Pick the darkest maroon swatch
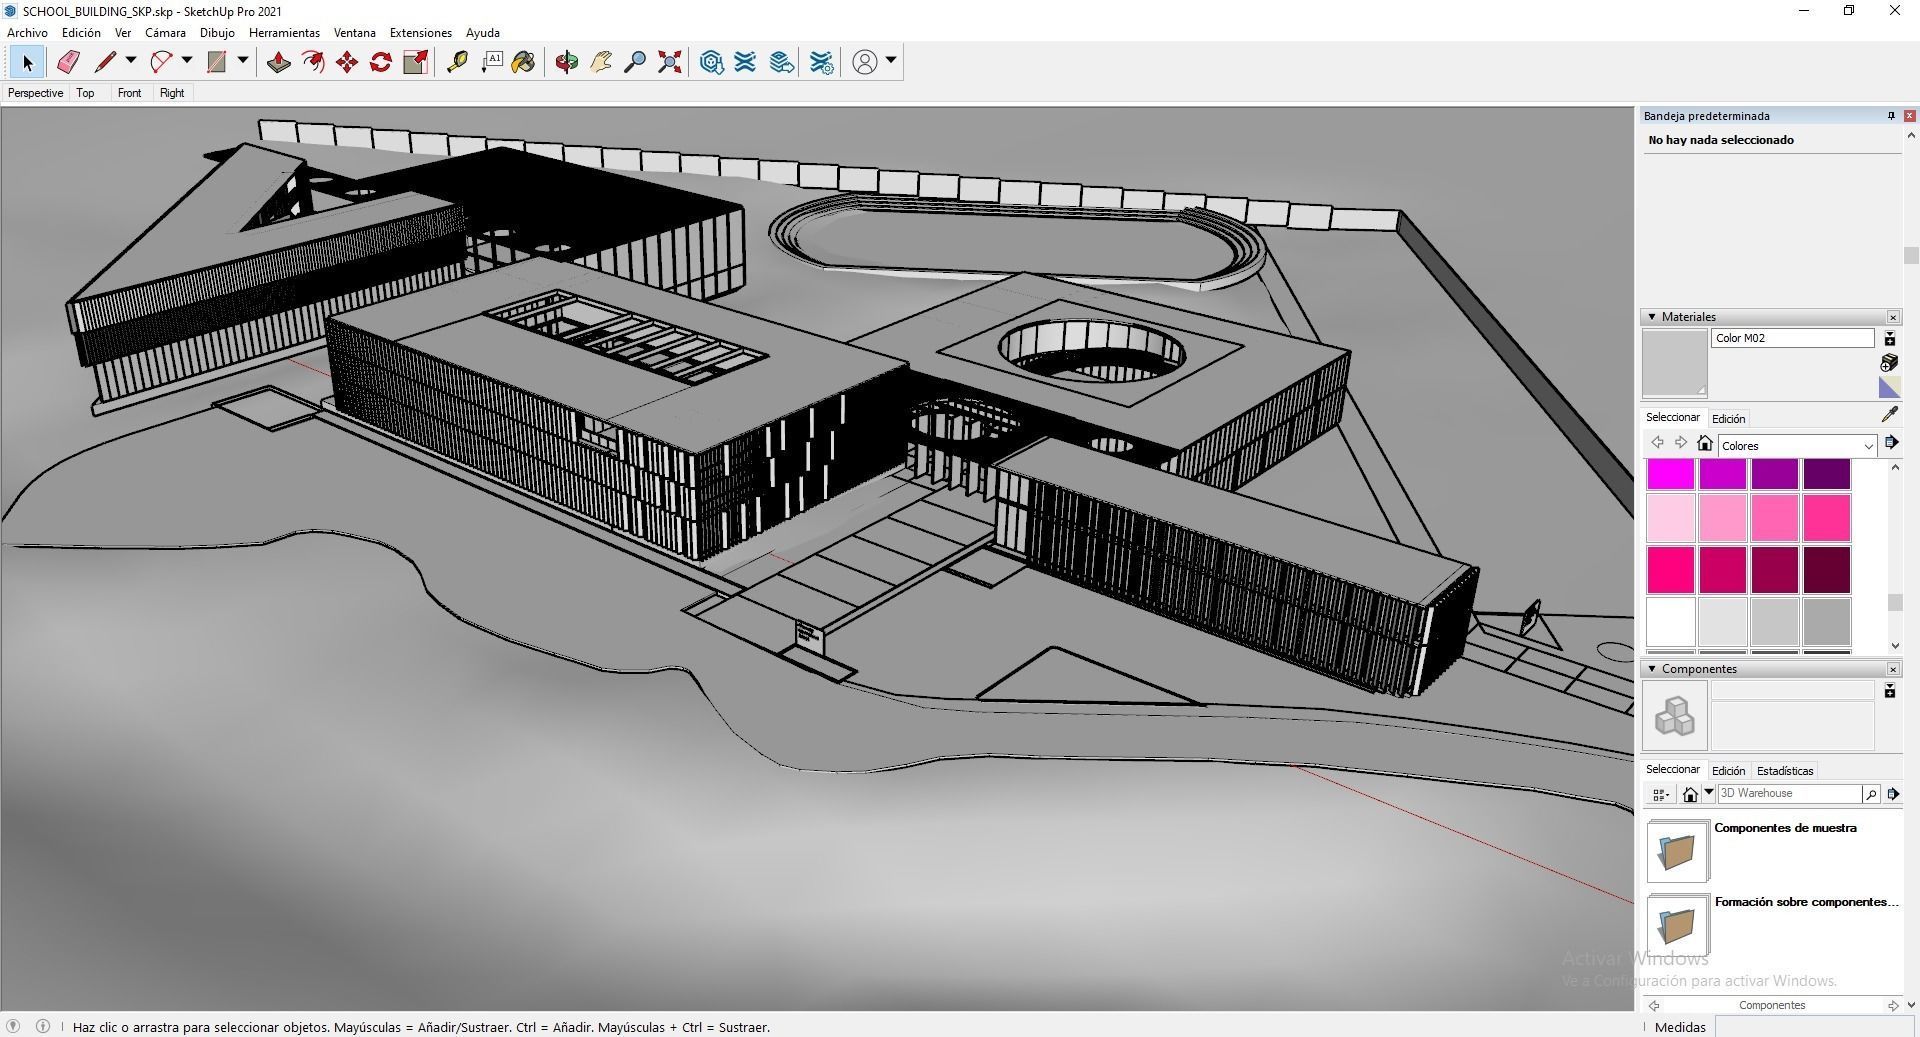Image resolution: width=1920 pixels, height=1037 pixels. click(1827, 570)
